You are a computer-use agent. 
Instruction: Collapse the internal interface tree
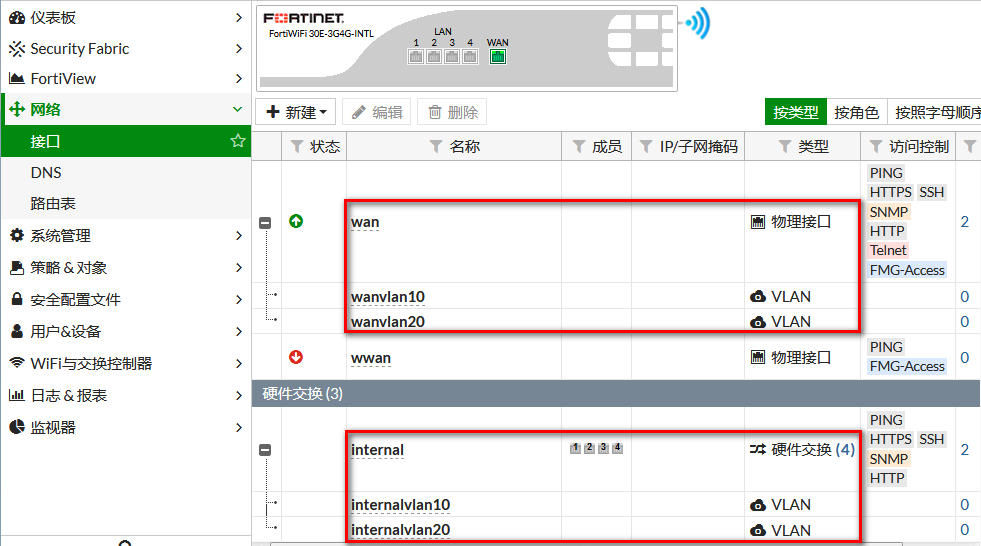[x=265, y=450]
